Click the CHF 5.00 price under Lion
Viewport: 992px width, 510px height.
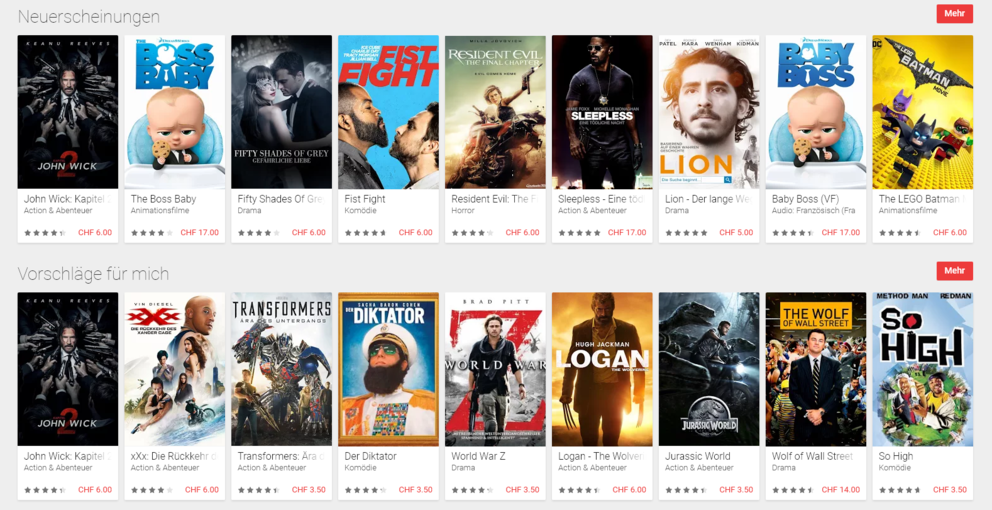(x=736, y=233)
